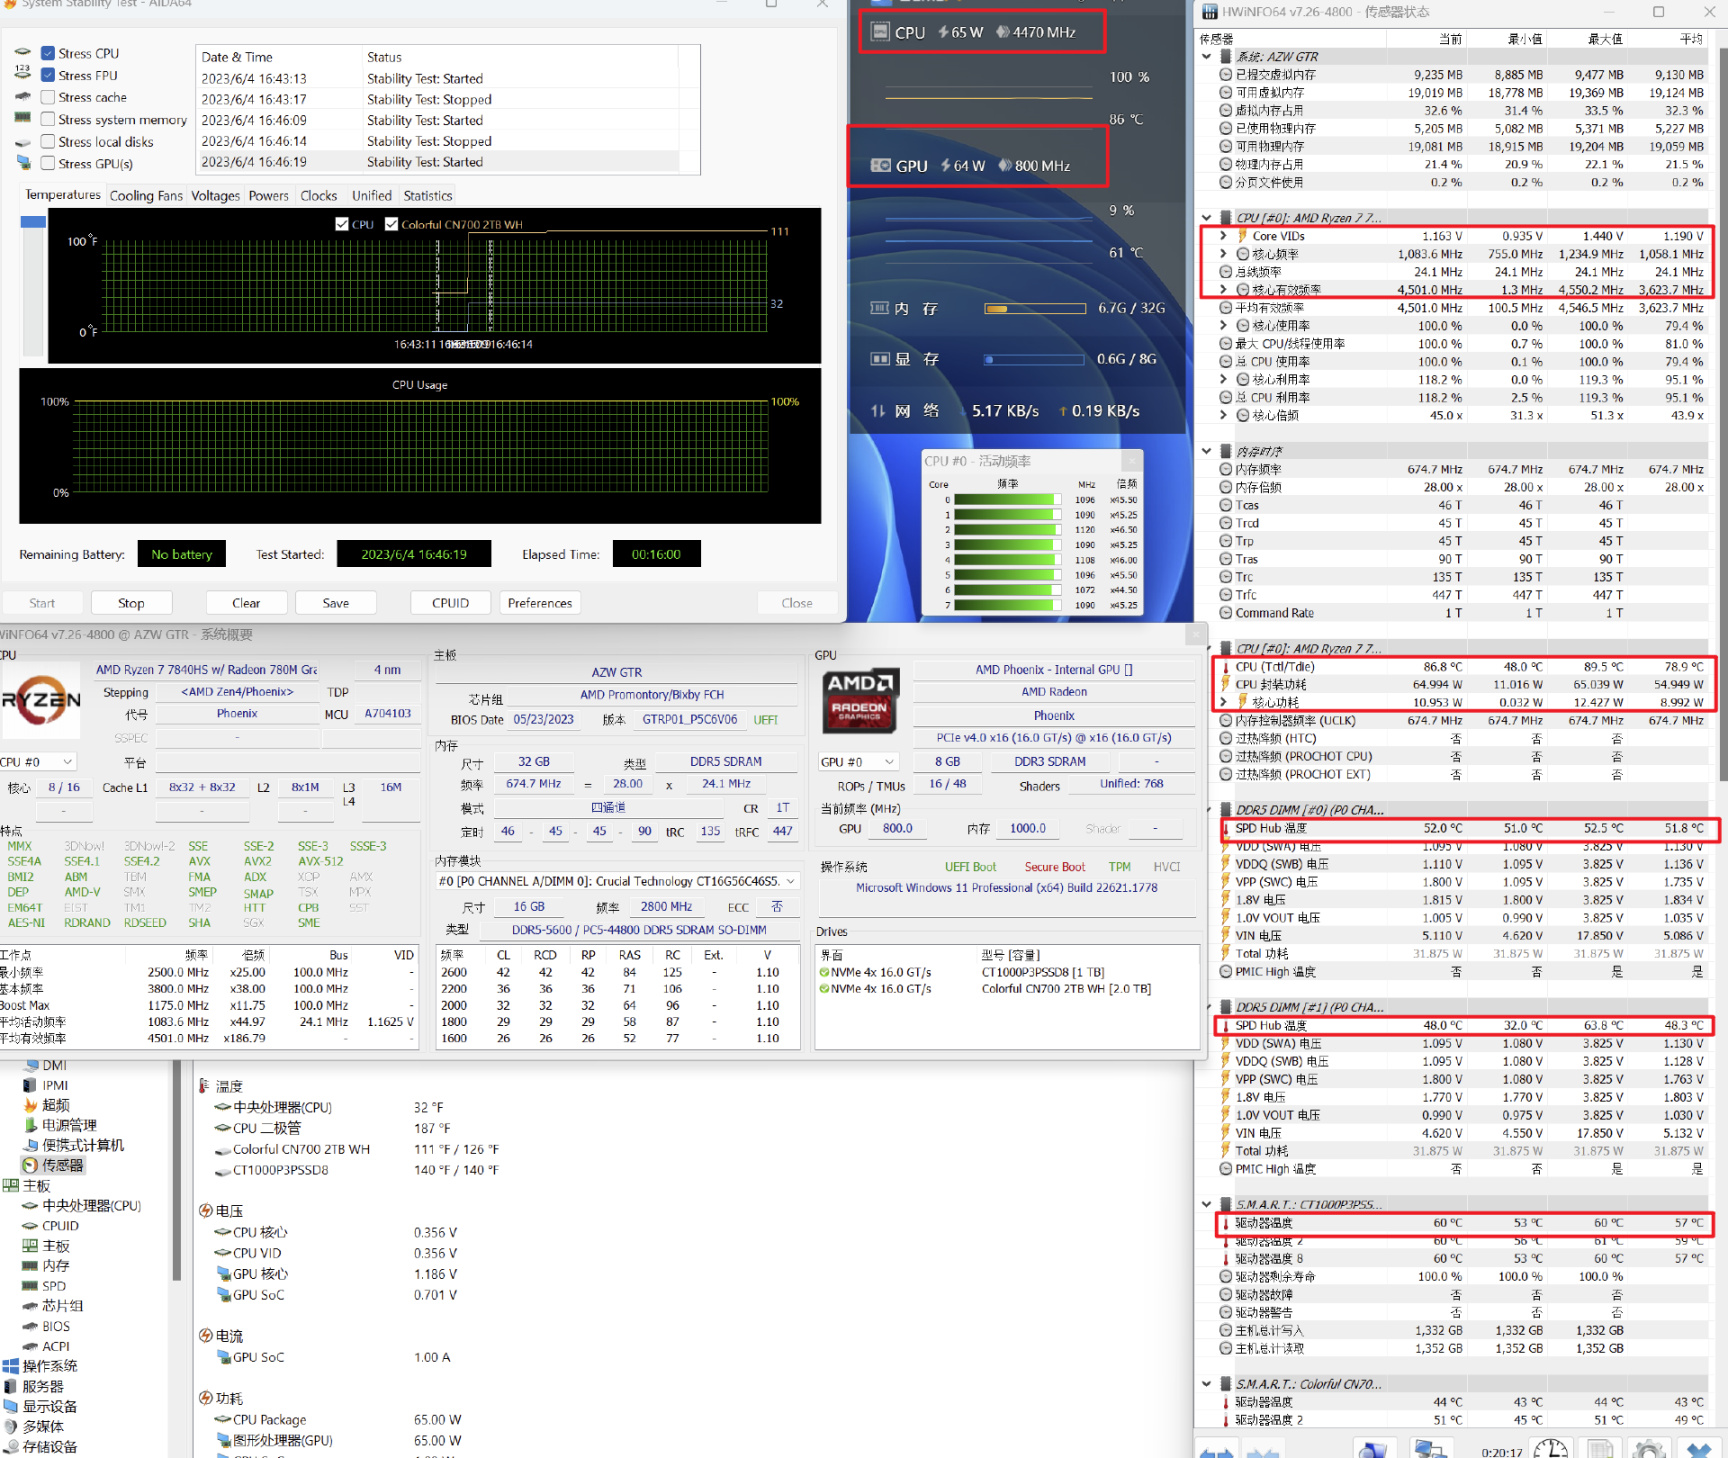Image resolution: width=1728 pixels, height=1458 pixels.
Task: Select SPD in the AIDA64 tree
Action: tap(54, 1286)
